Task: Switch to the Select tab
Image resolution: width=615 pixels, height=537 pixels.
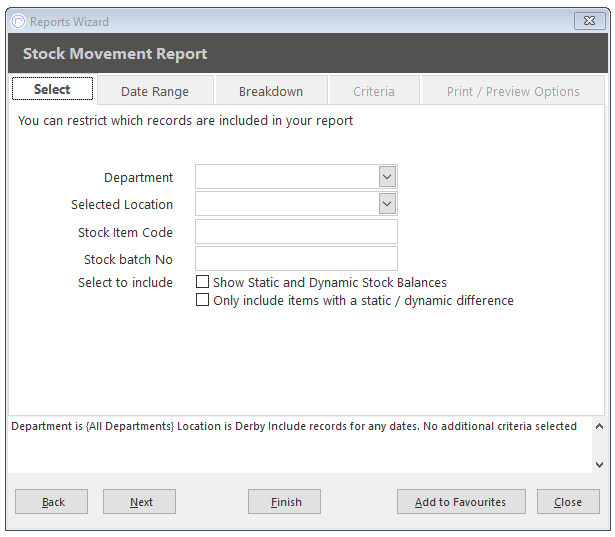Action: point(53,89)
